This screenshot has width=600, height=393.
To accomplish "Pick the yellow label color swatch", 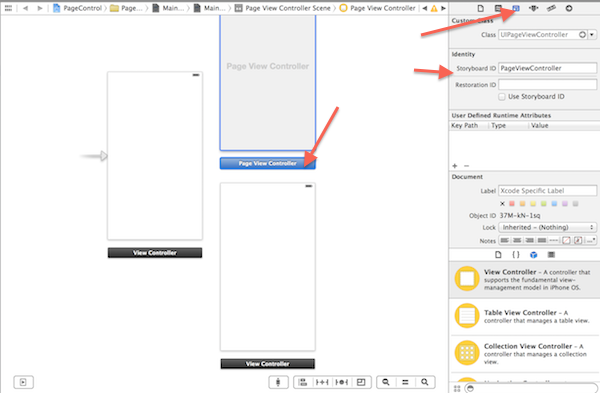I will pyautogui.click(x=533, y=204).
